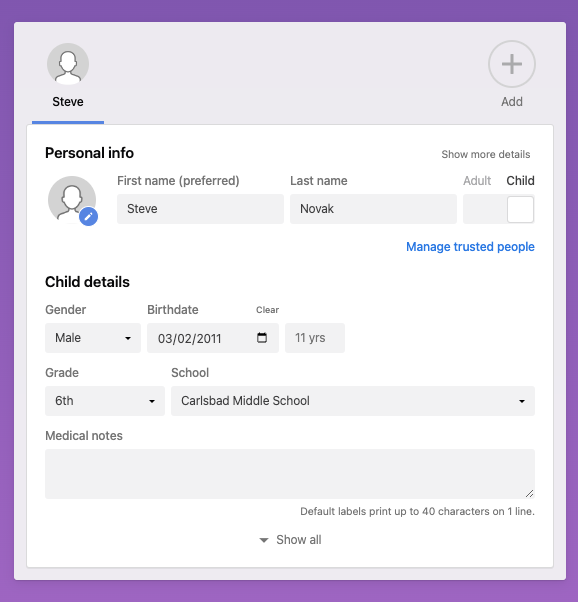578x602 pixels.
Task: Select the Adult label option
Action: click(x=477, y=180)
